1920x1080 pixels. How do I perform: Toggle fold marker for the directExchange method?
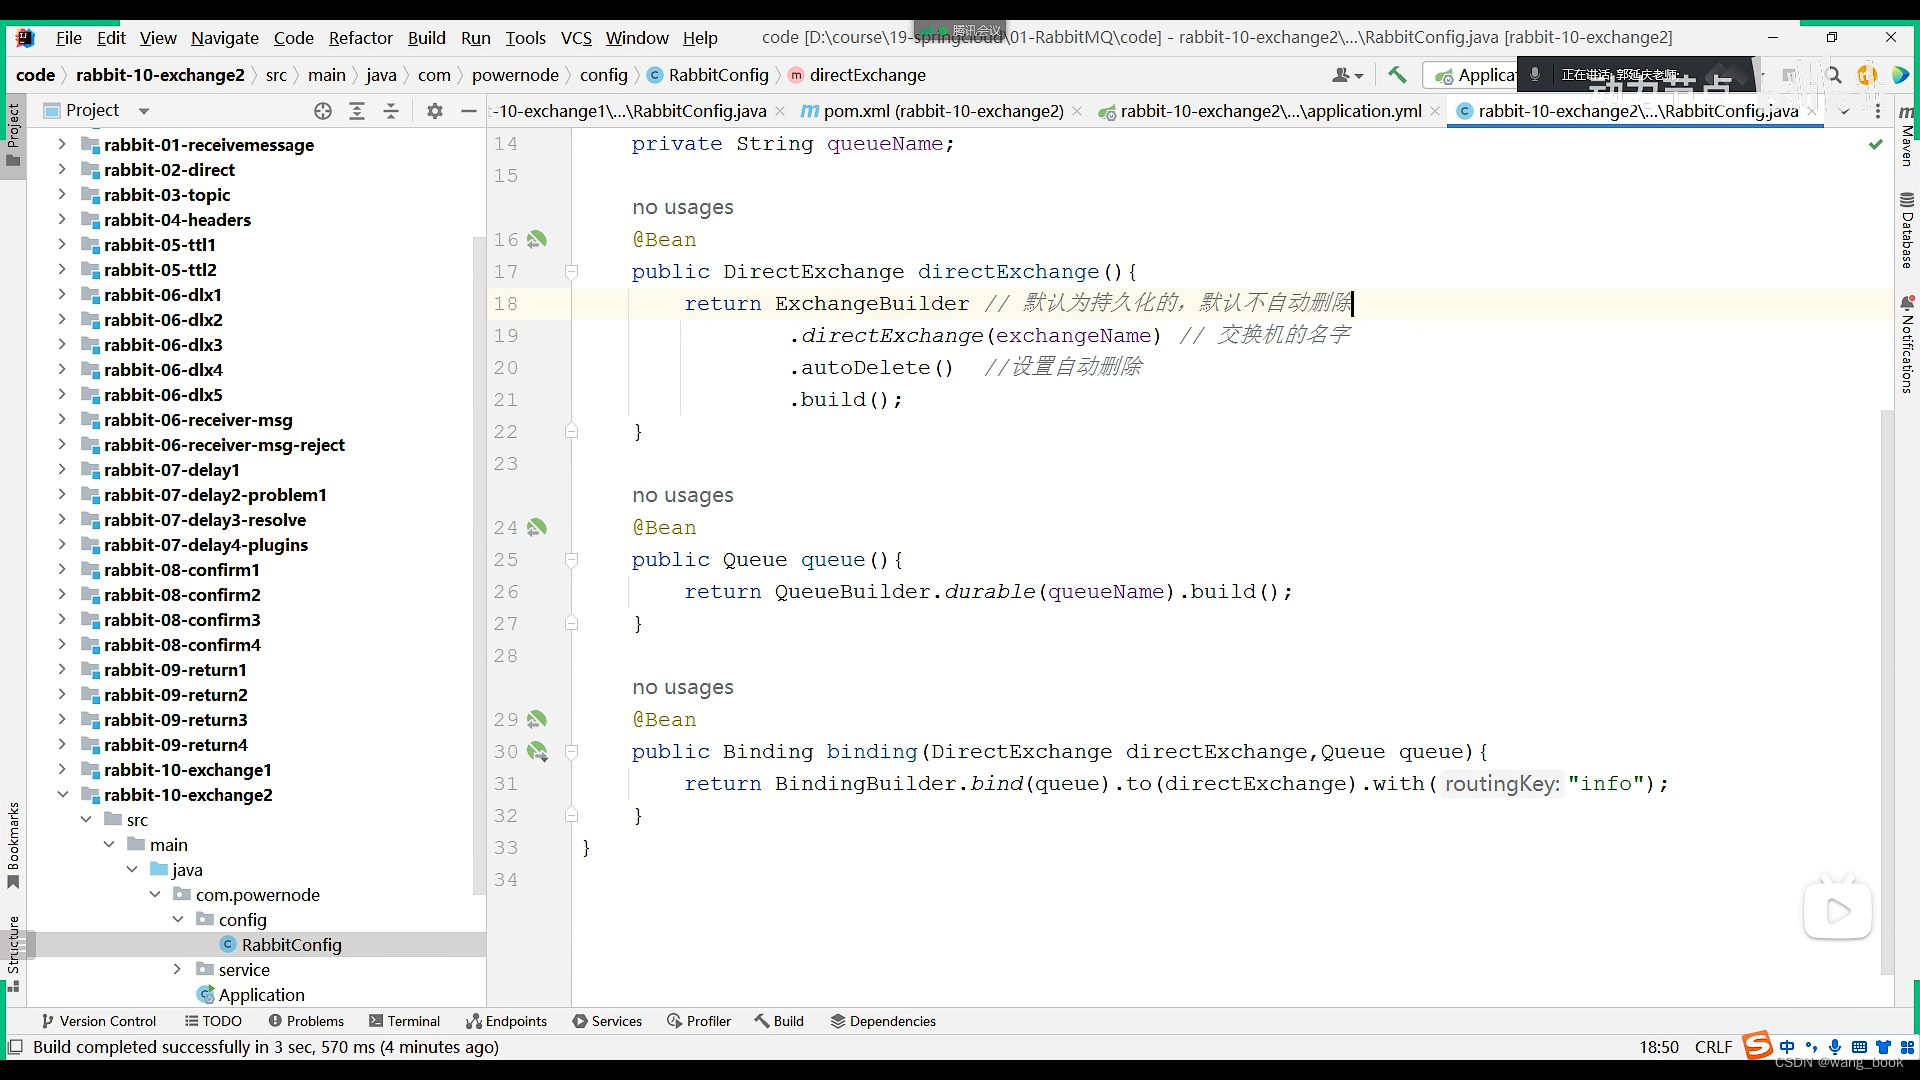(571, 272)
